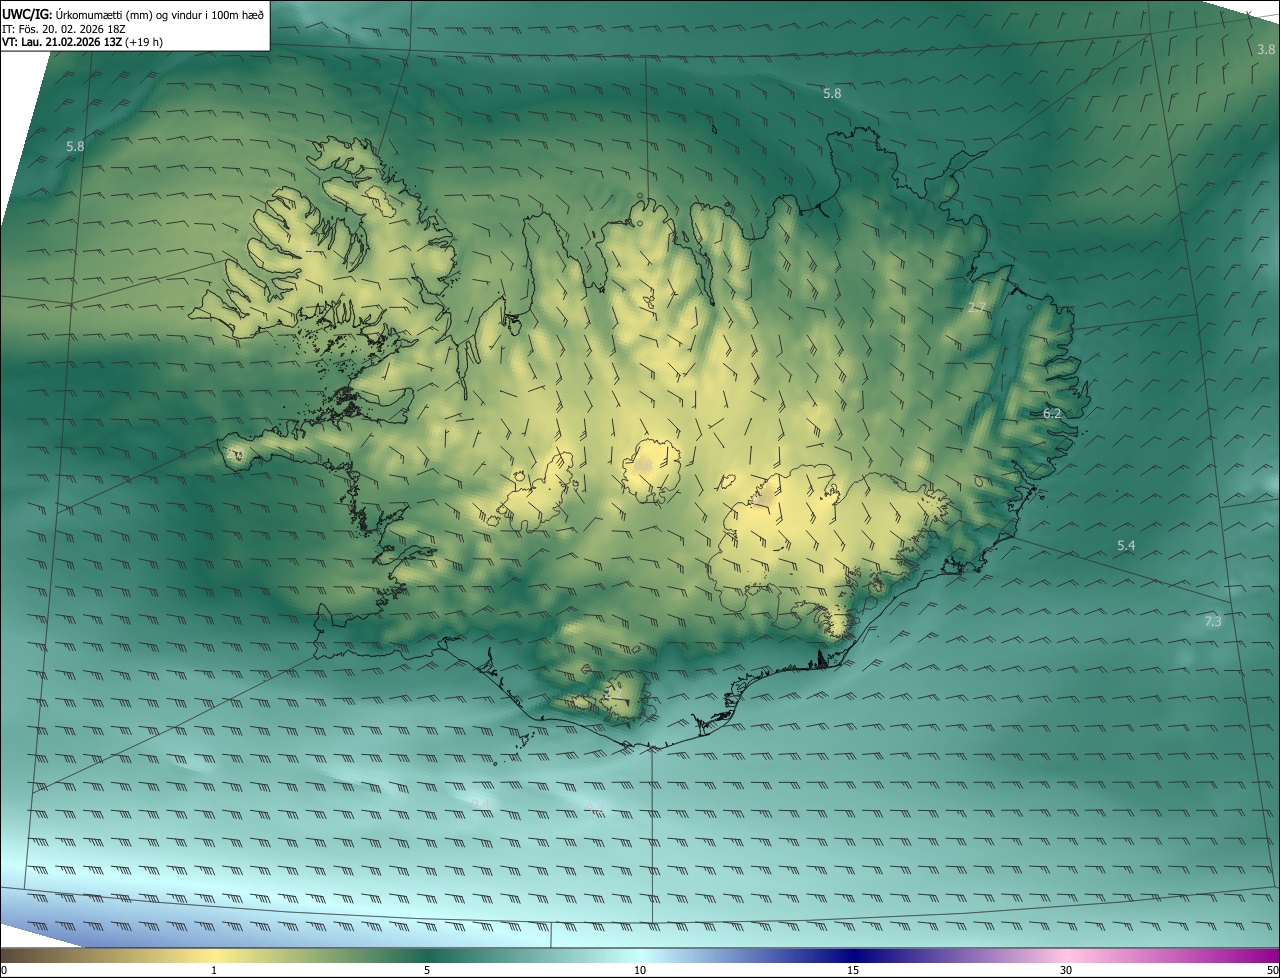Click the "15" tick label on the color scale

click(853, 970)
